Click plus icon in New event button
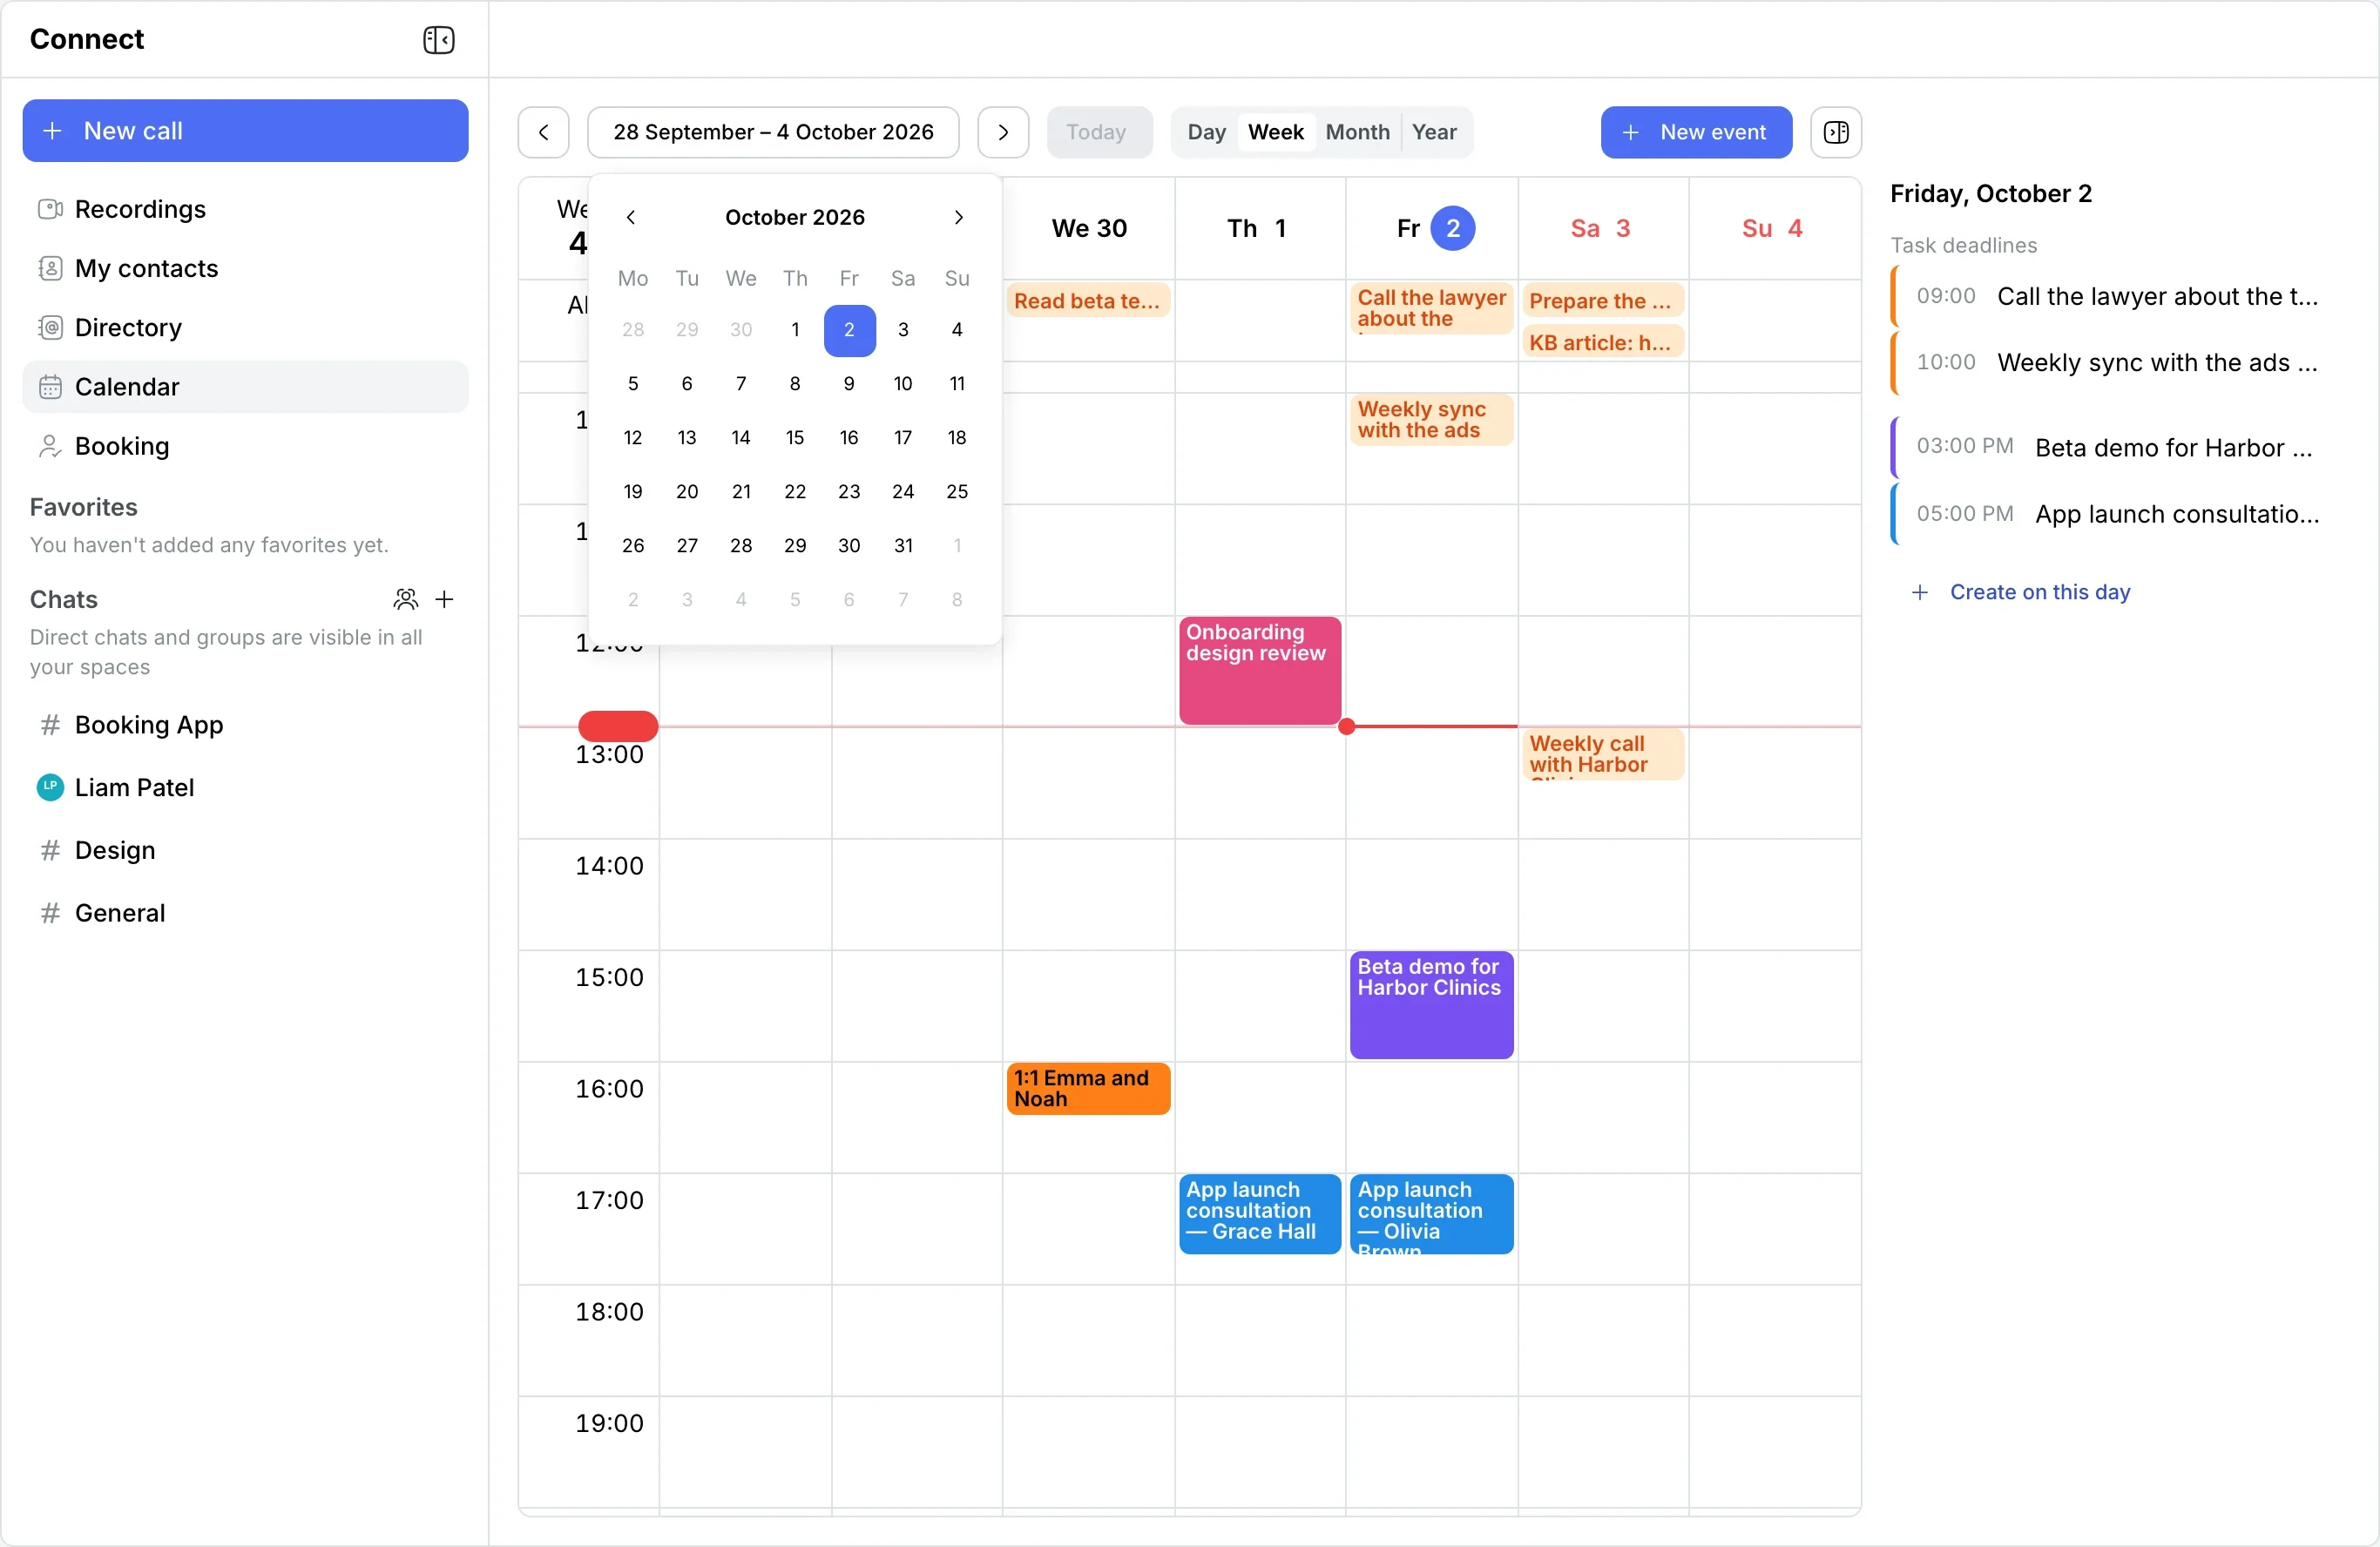Screen dimensions: 2380x1547 [1630, 132]
